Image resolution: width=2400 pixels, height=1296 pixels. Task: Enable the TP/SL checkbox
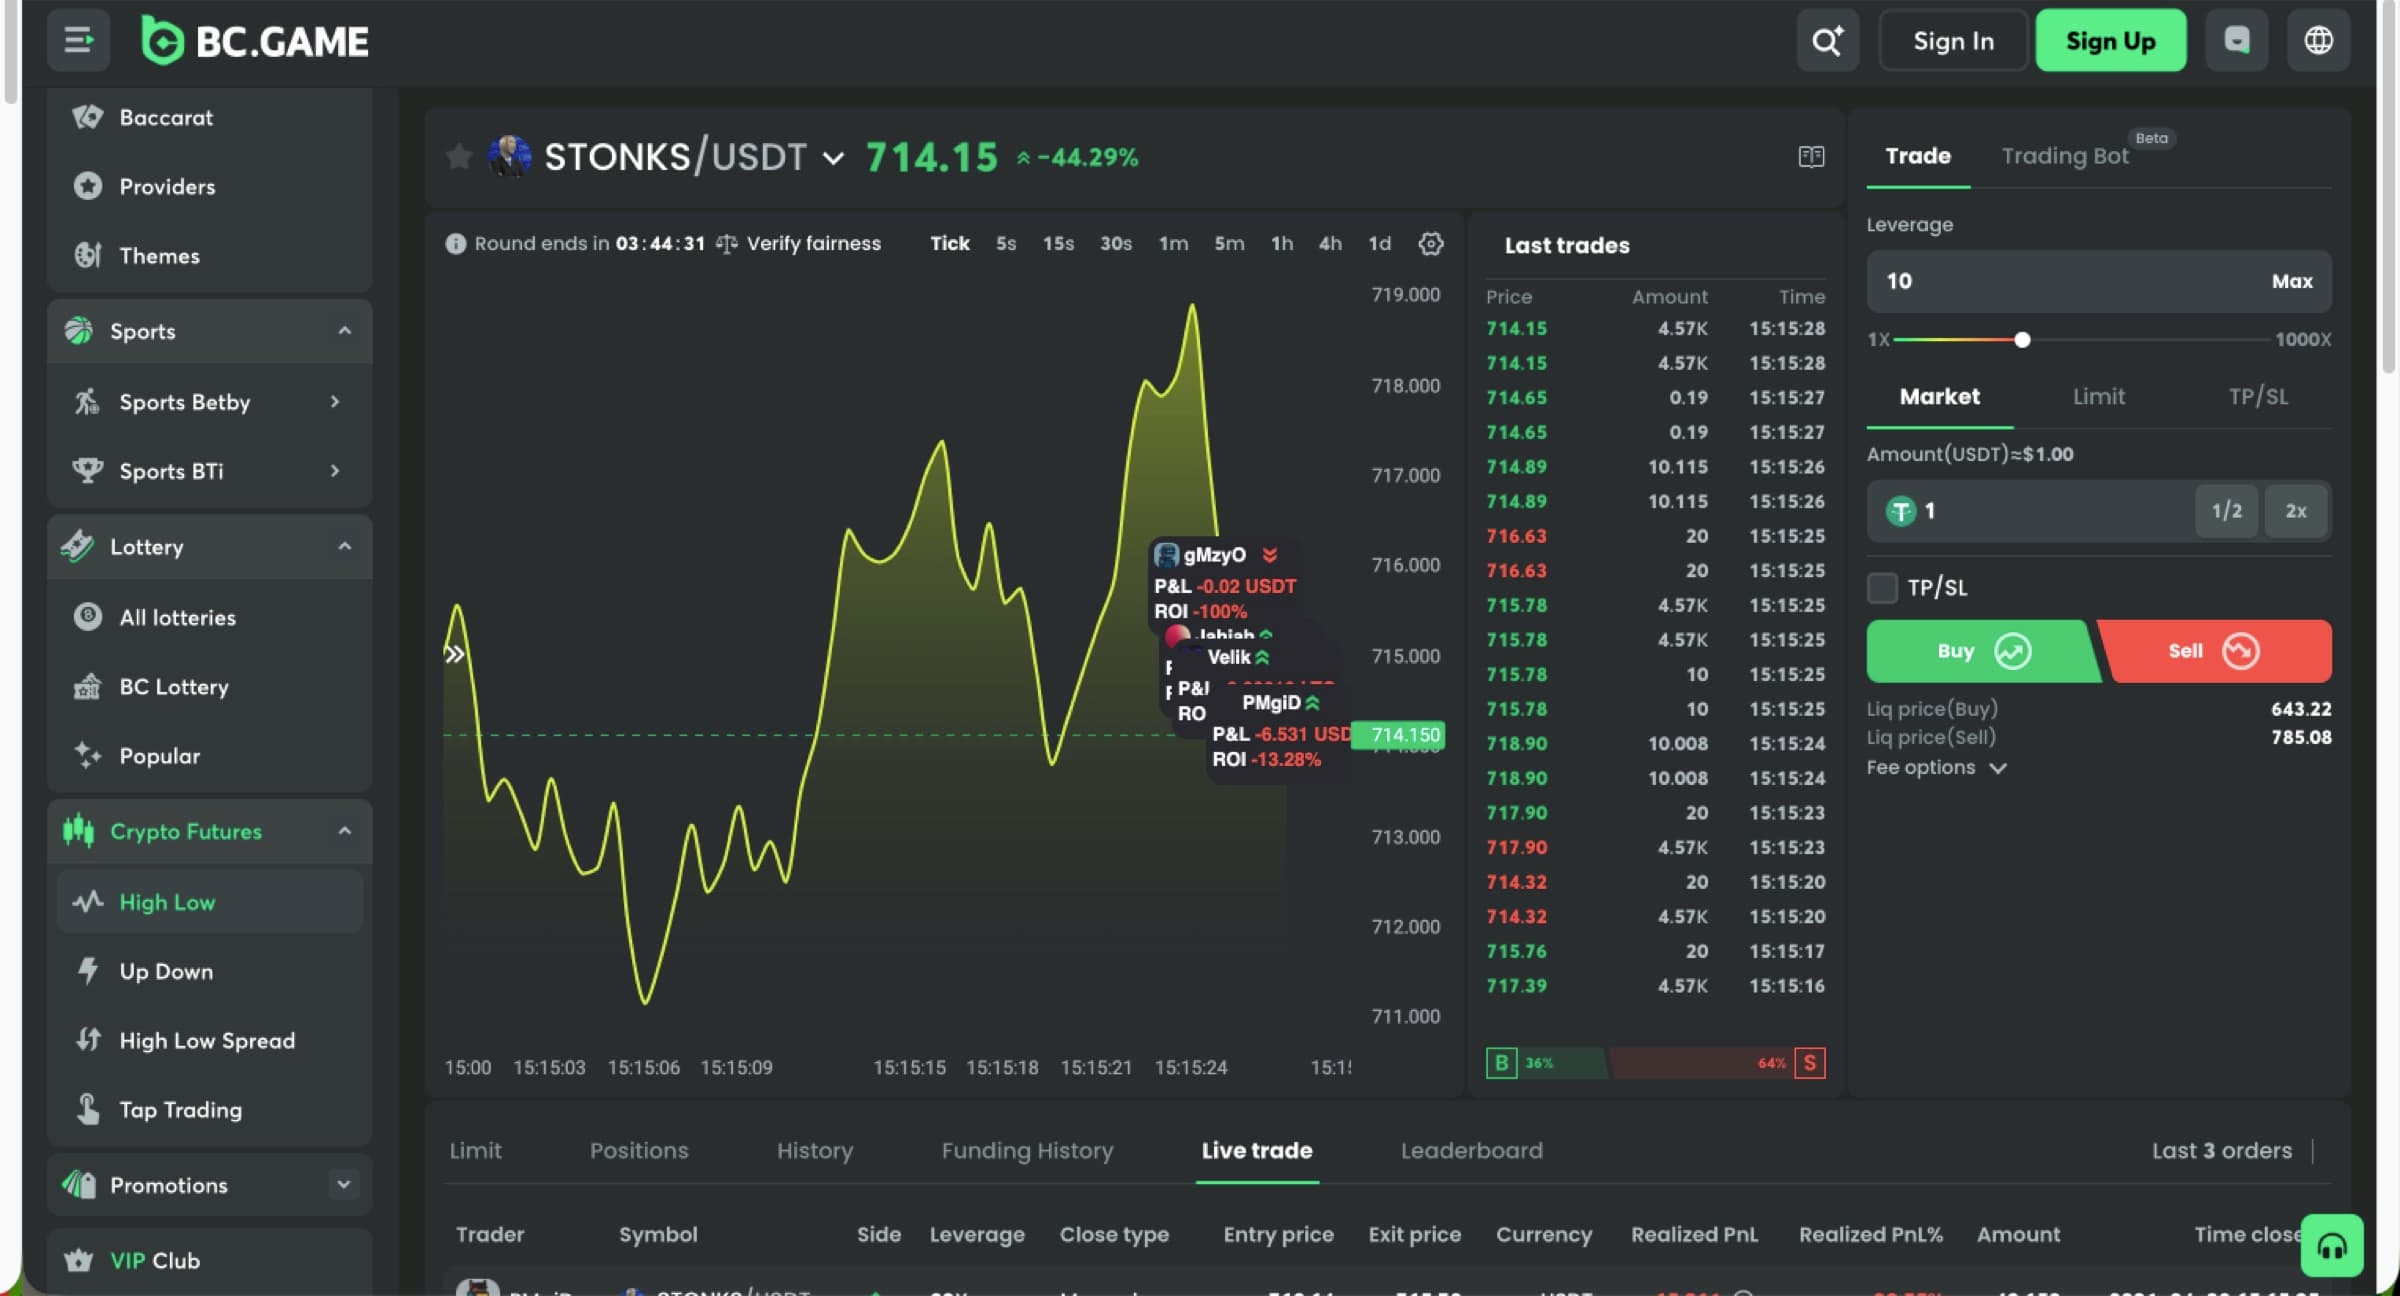click(x=1882, y=587)
